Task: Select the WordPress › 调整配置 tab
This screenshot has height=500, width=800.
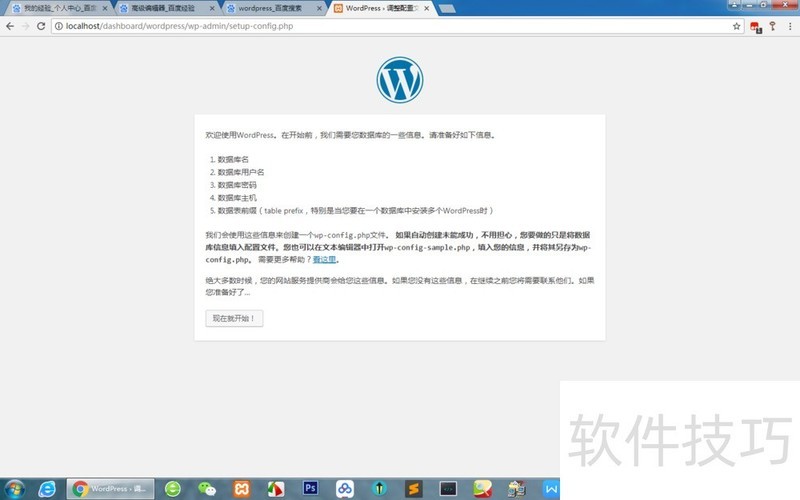Action: point(382,8)
